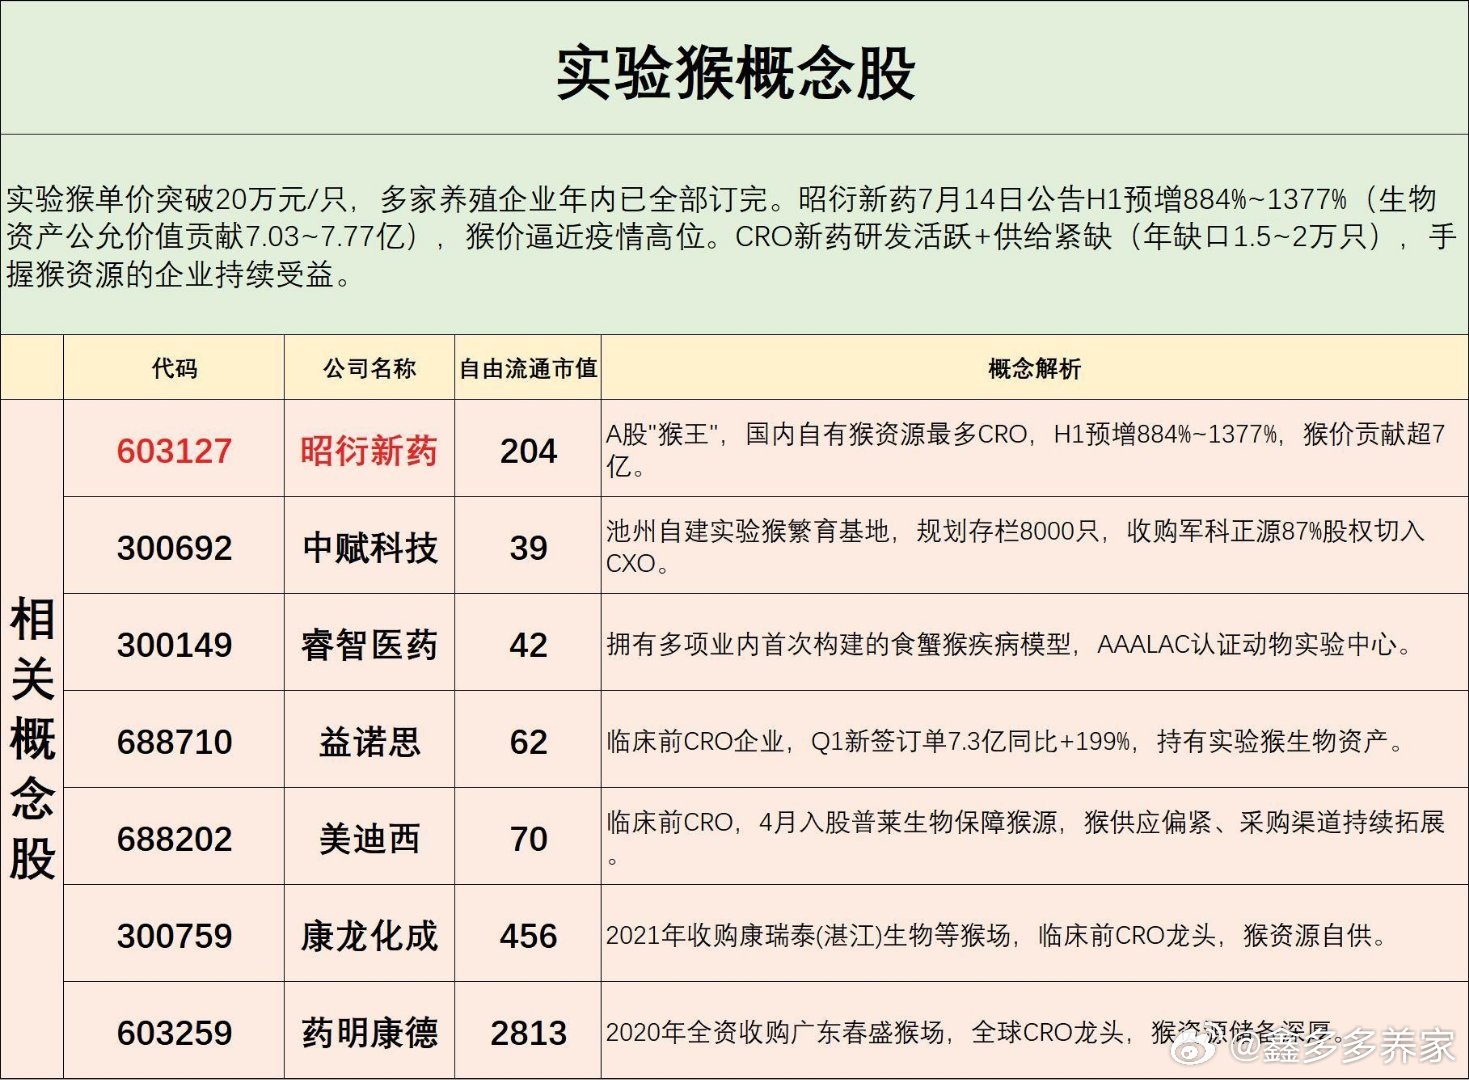
Task: Click market value 70
Action: (528, 839)
